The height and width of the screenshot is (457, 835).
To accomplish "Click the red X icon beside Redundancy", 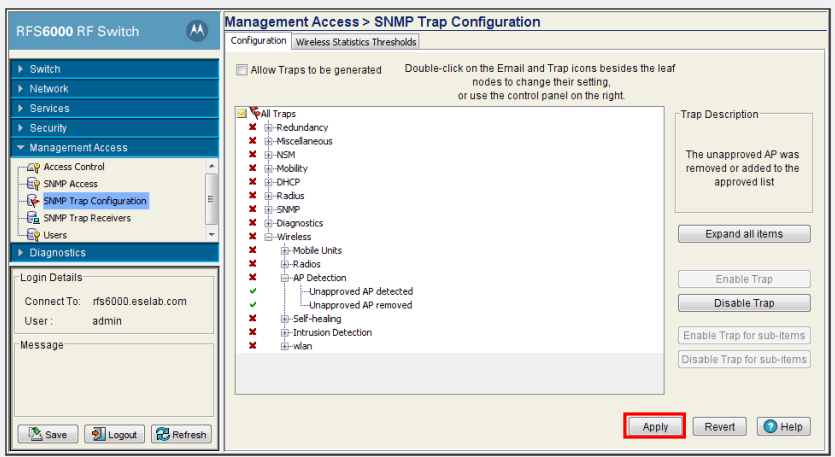I will click(253, 127).
